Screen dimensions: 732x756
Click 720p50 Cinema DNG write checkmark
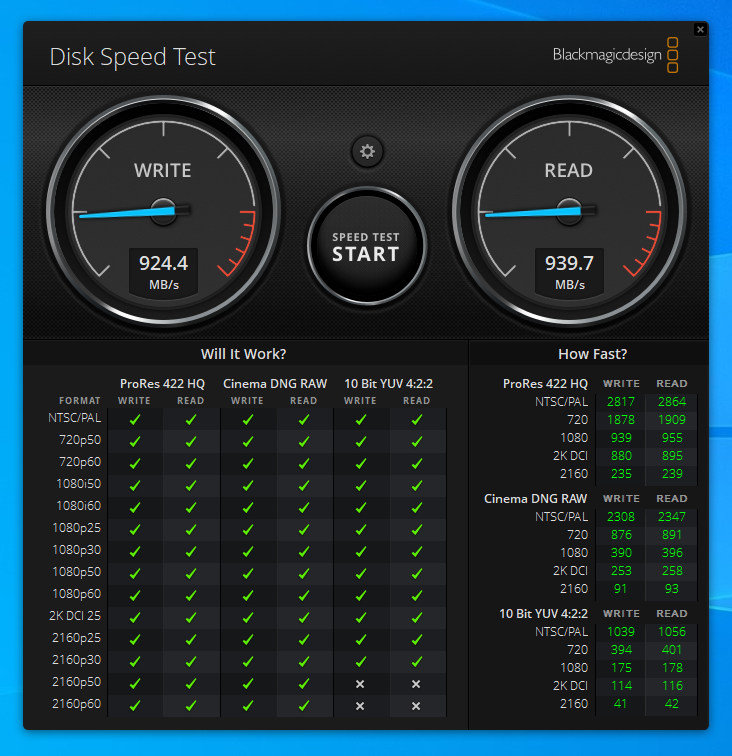pyautogui.click(x=248, y=441)
